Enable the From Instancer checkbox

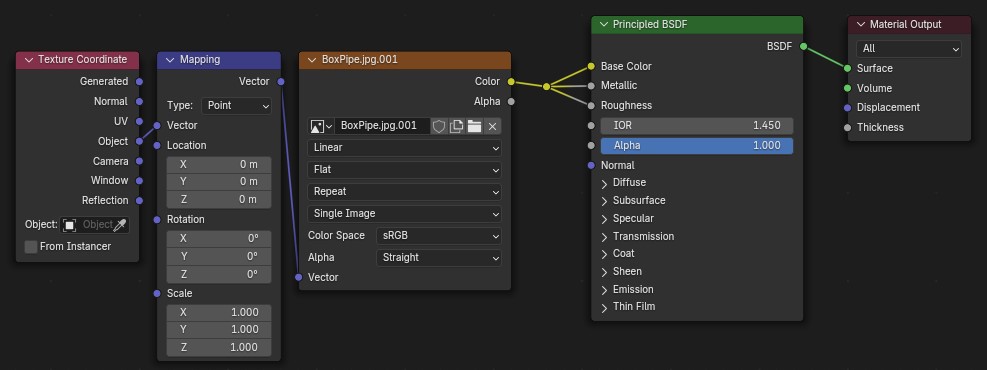point(31,247)
